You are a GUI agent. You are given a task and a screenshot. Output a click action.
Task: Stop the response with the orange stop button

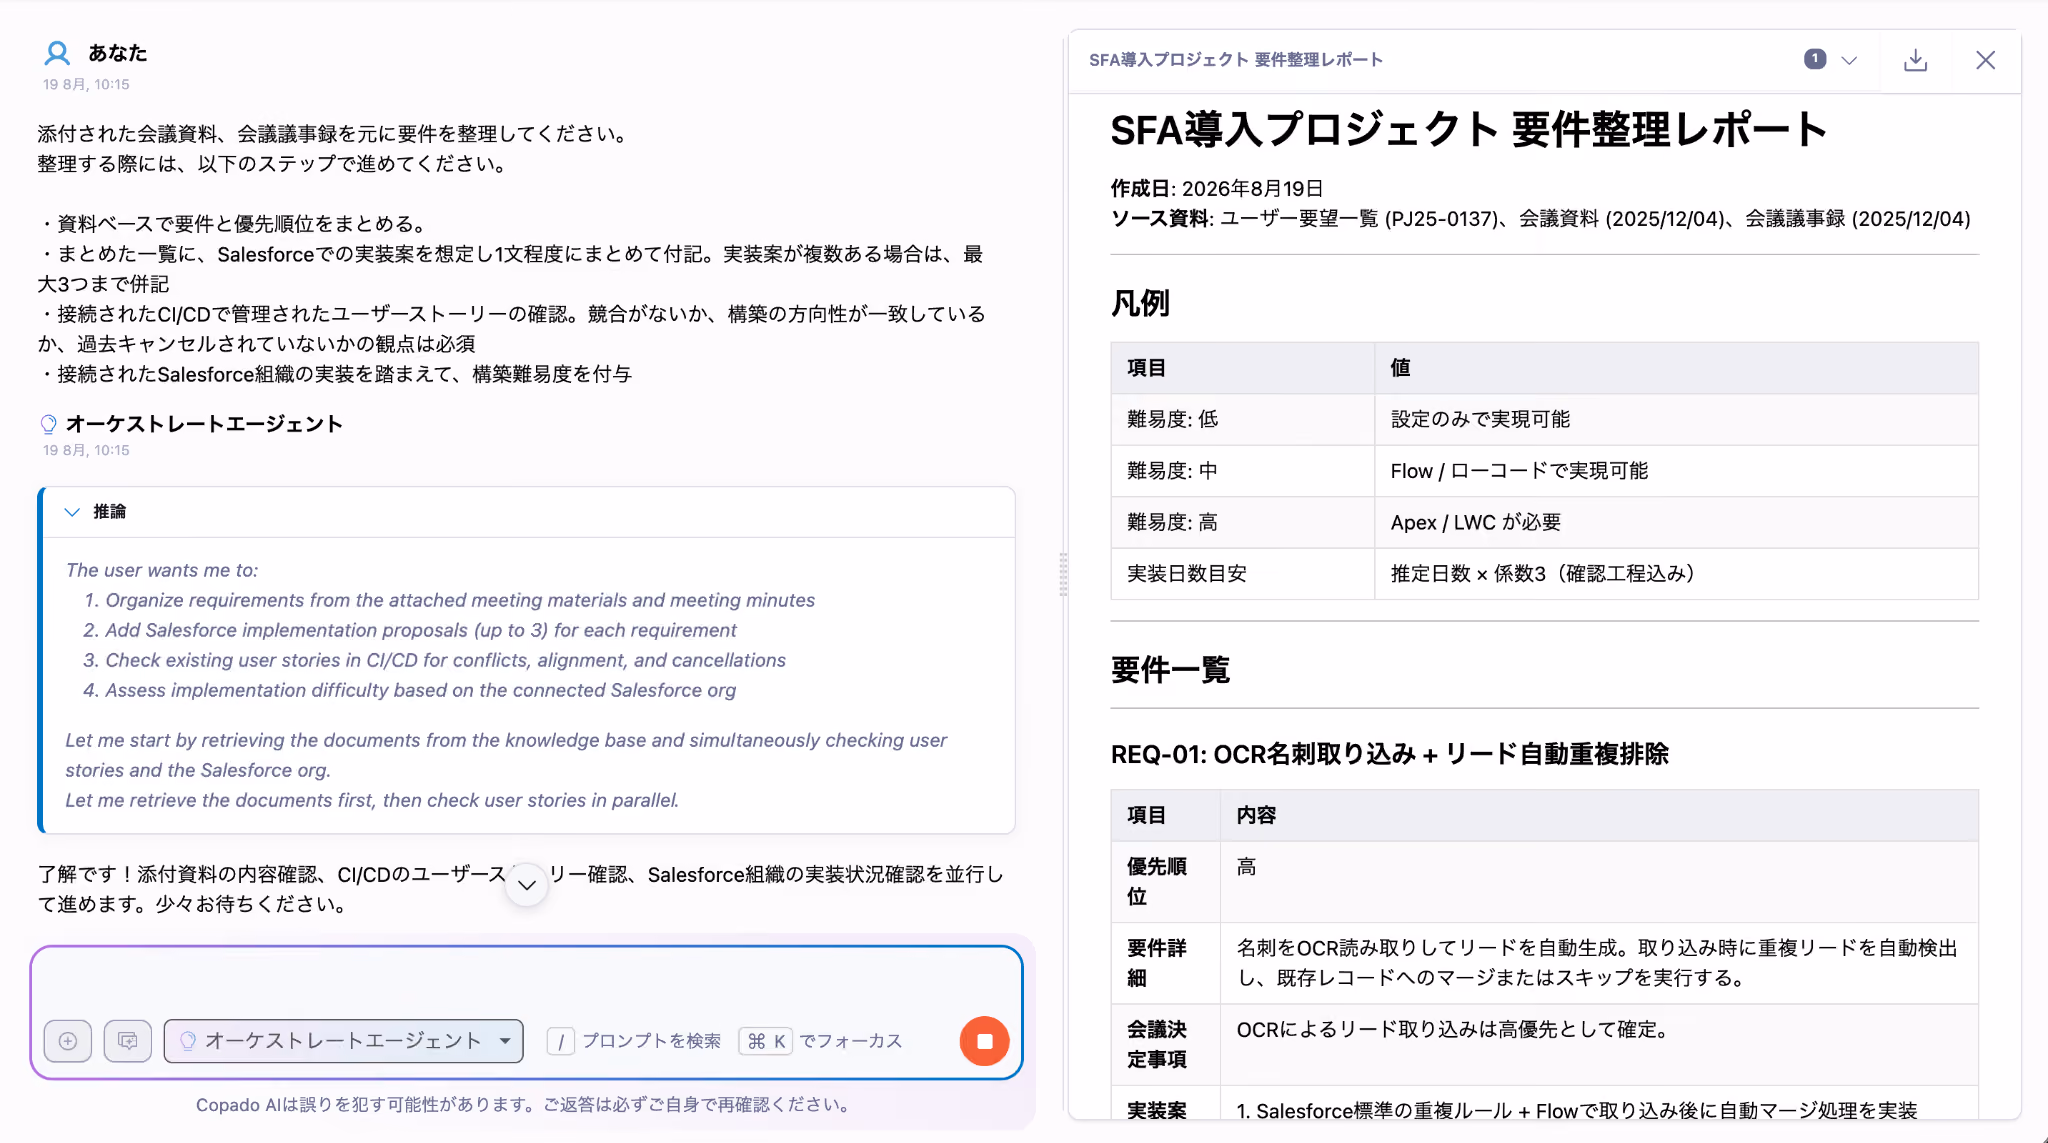point(984,1041)
